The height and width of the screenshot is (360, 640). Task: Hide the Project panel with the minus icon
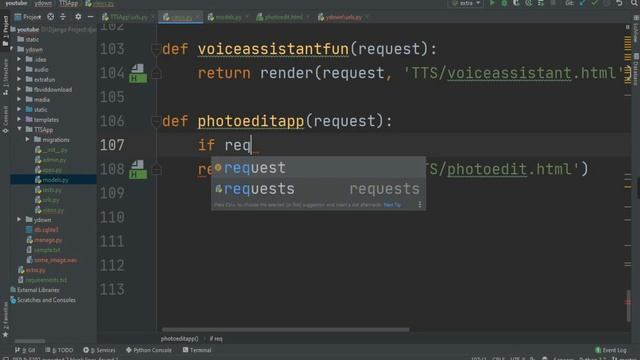point(91,17)
